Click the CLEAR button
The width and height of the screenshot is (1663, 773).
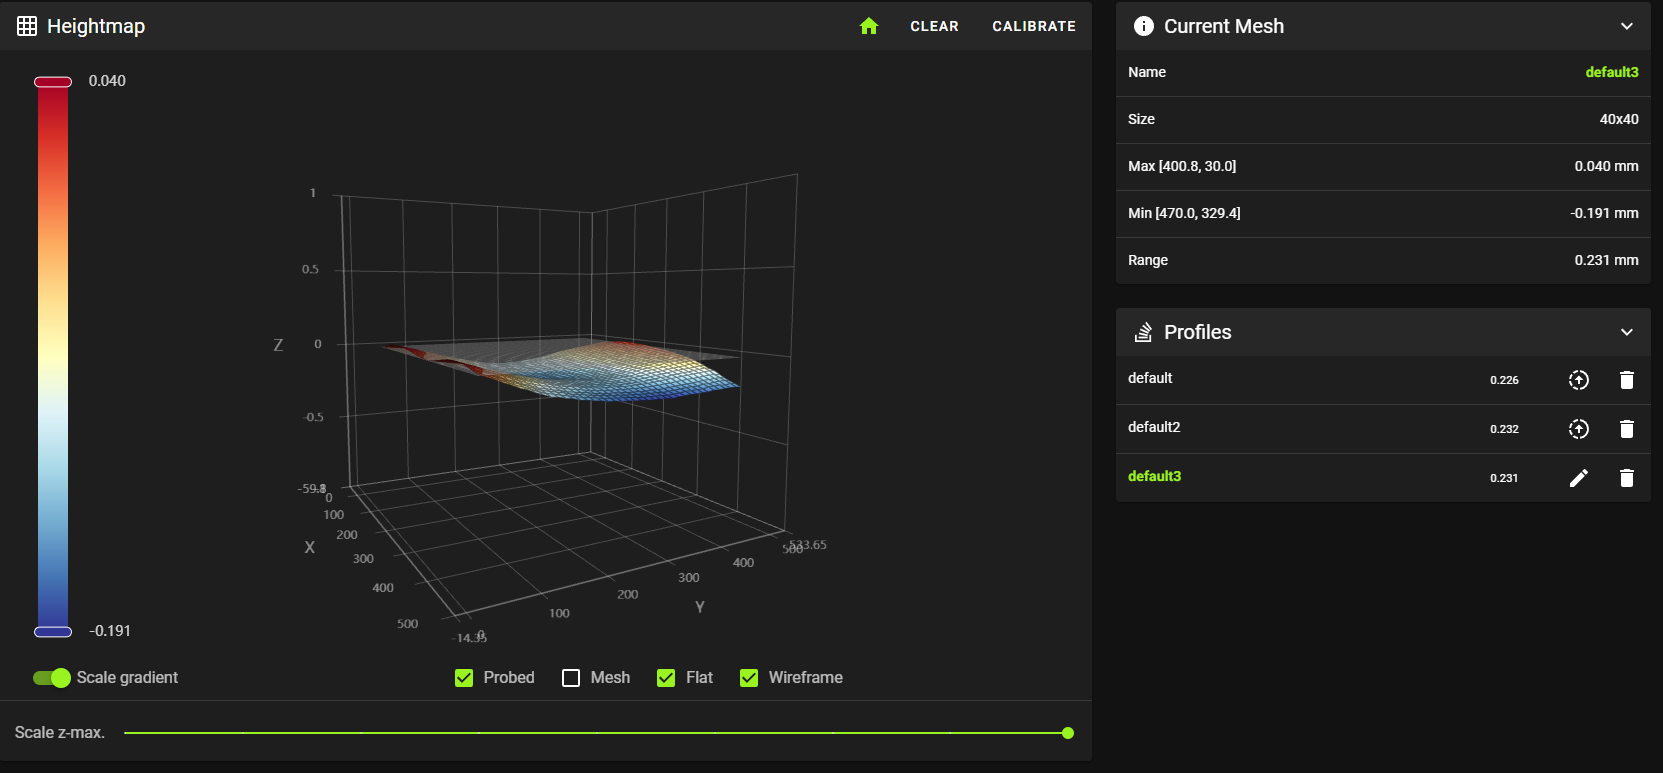(x=934, y=26)
